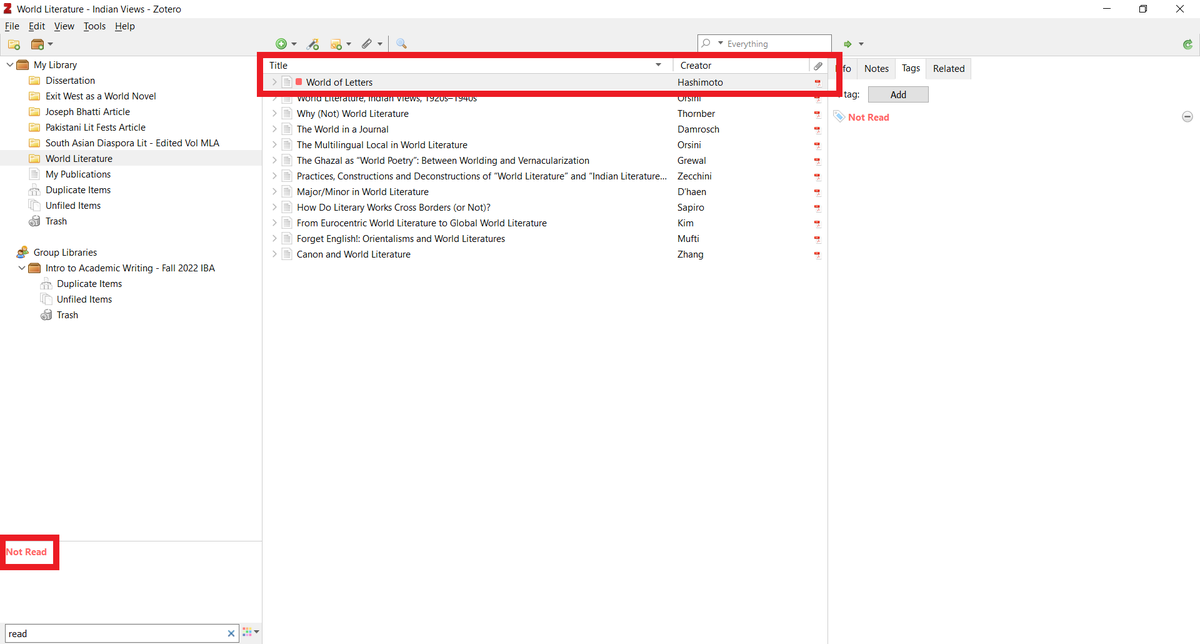1200x644 pixels.
Task: Click PDF attachment icon for Zecchini row
Action: (x=818, y=176)
